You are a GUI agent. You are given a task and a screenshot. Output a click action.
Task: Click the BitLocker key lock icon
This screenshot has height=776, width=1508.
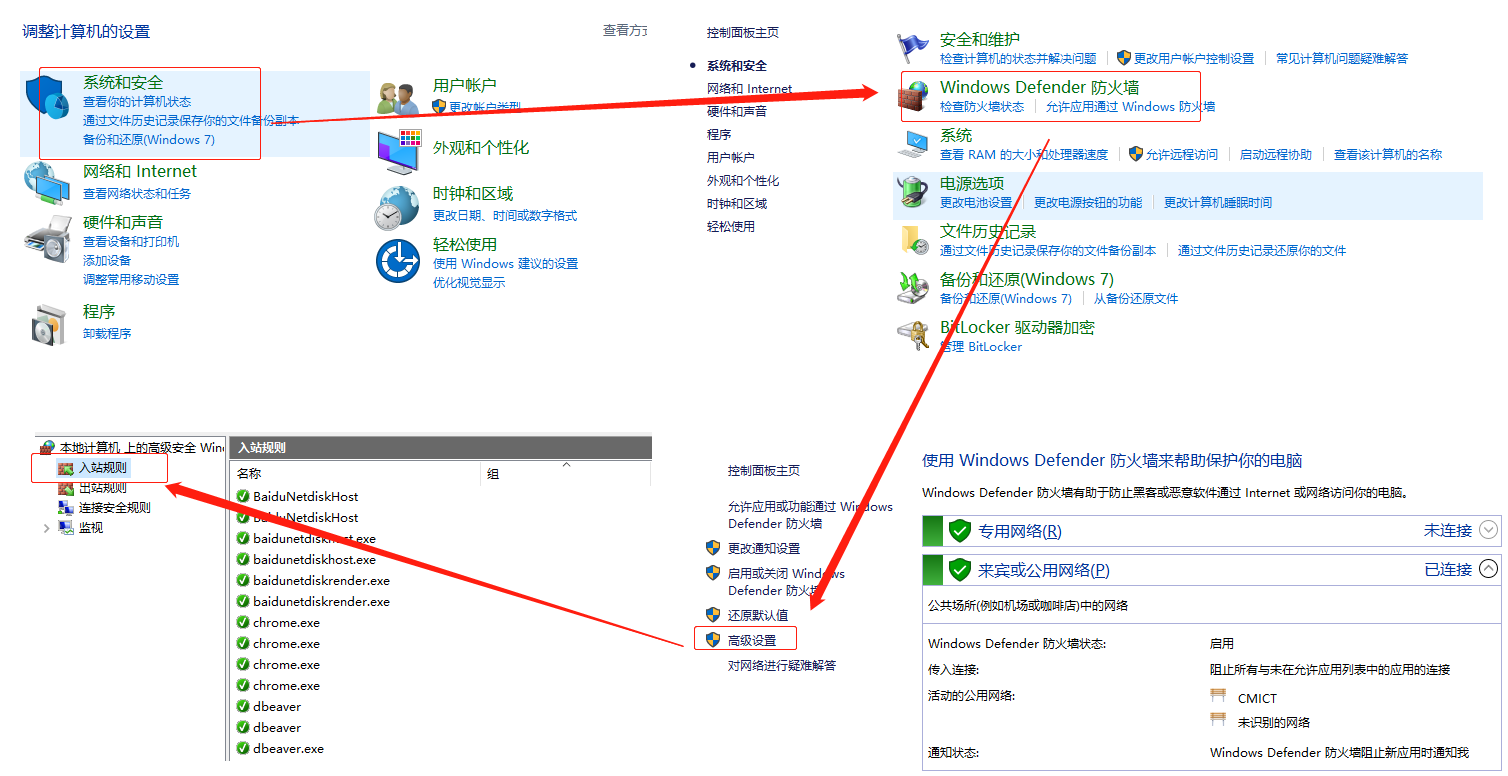click(913, 336)
